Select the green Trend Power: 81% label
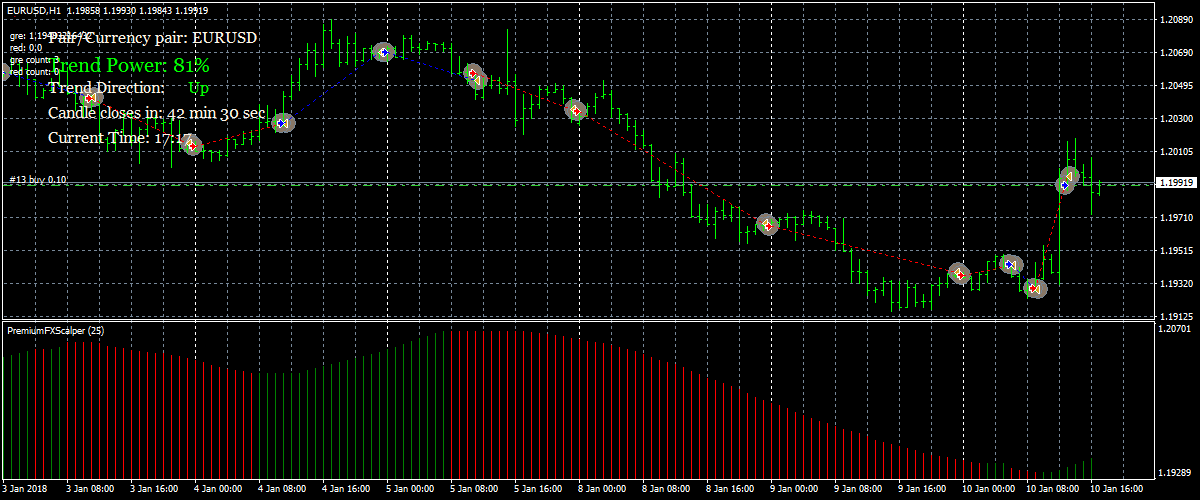 (129, 66)
